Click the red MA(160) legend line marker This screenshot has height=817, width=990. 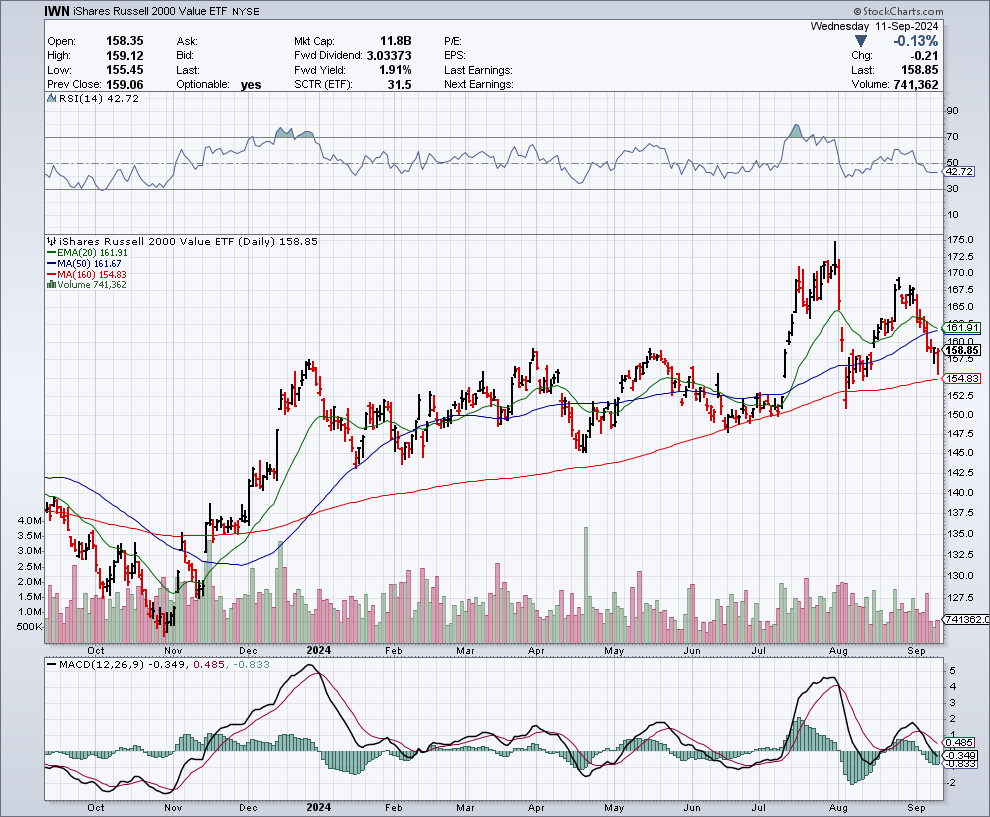[x=51, y=274]
